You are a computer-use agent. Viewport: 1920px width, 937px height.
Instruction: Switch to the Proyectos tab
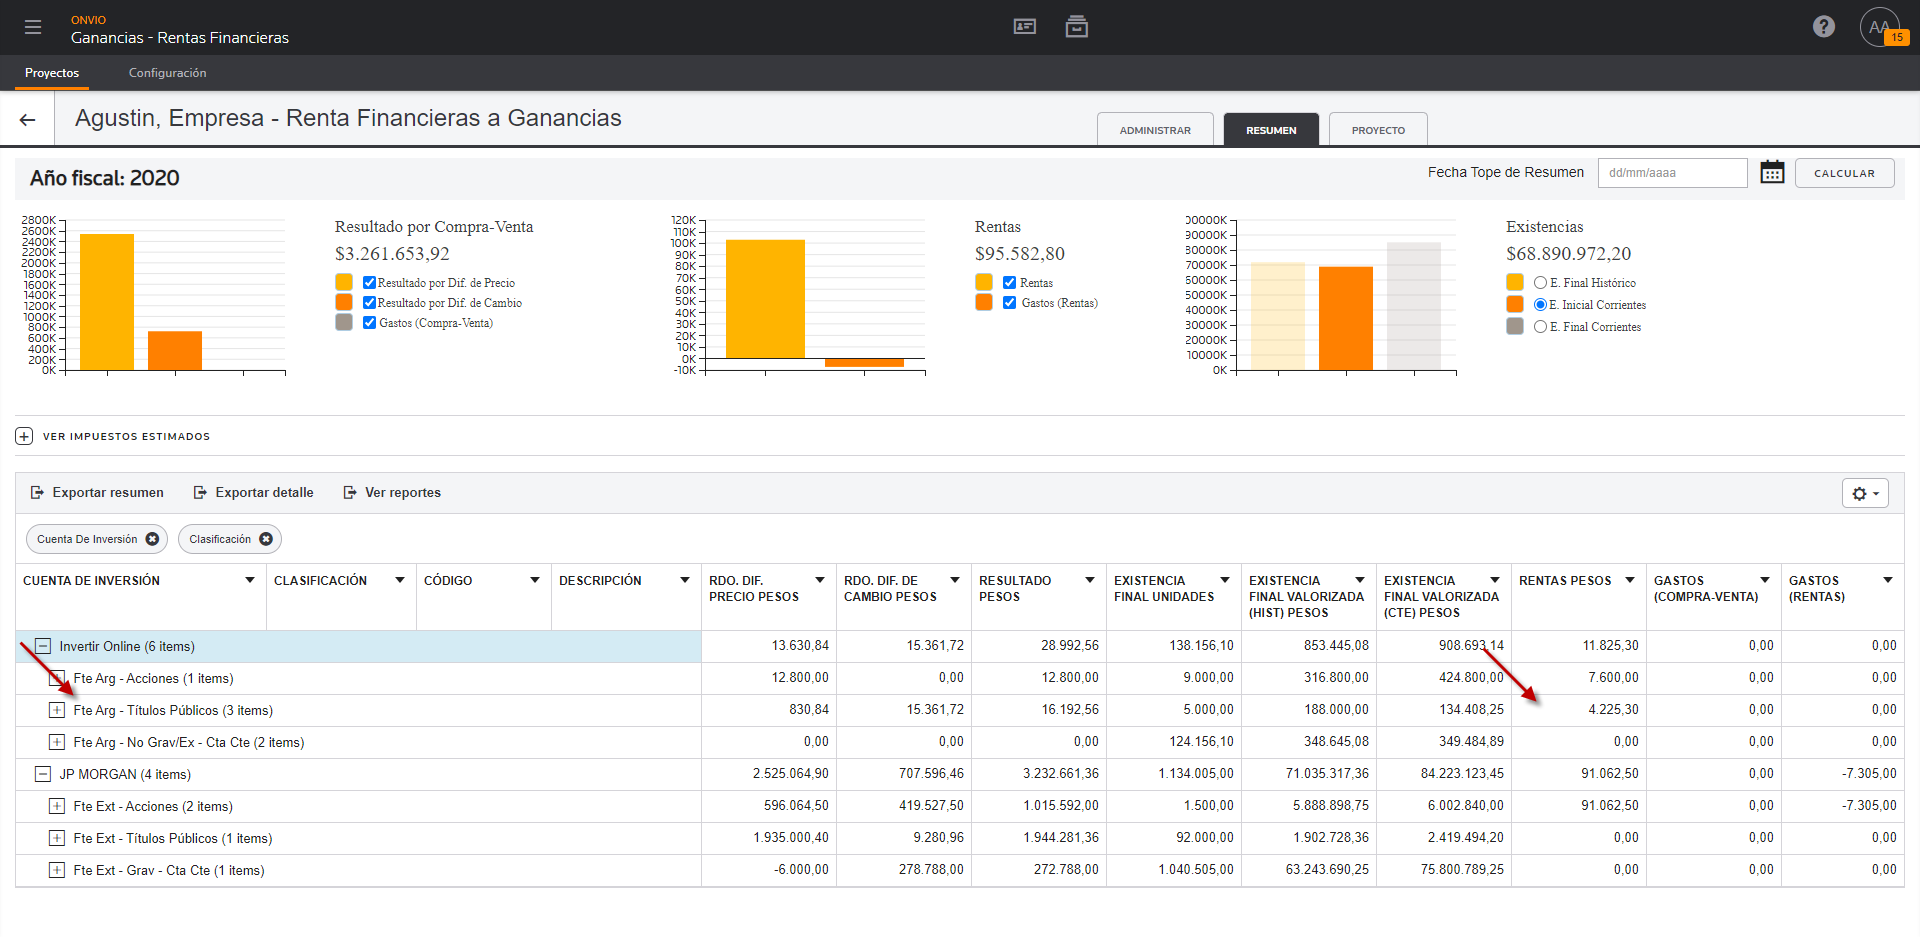coord(52,73)
